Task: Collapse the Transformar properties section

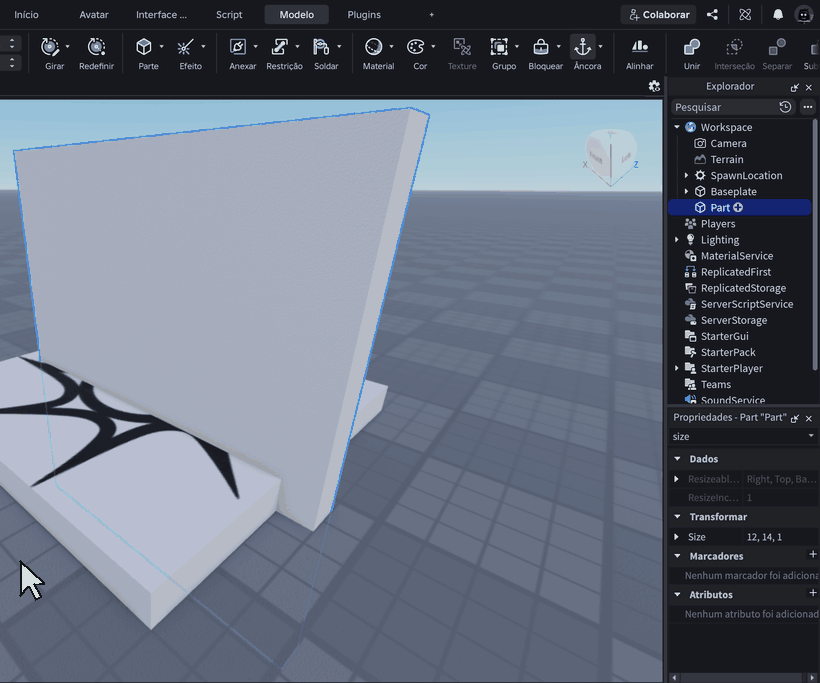Action: (678, 517)
